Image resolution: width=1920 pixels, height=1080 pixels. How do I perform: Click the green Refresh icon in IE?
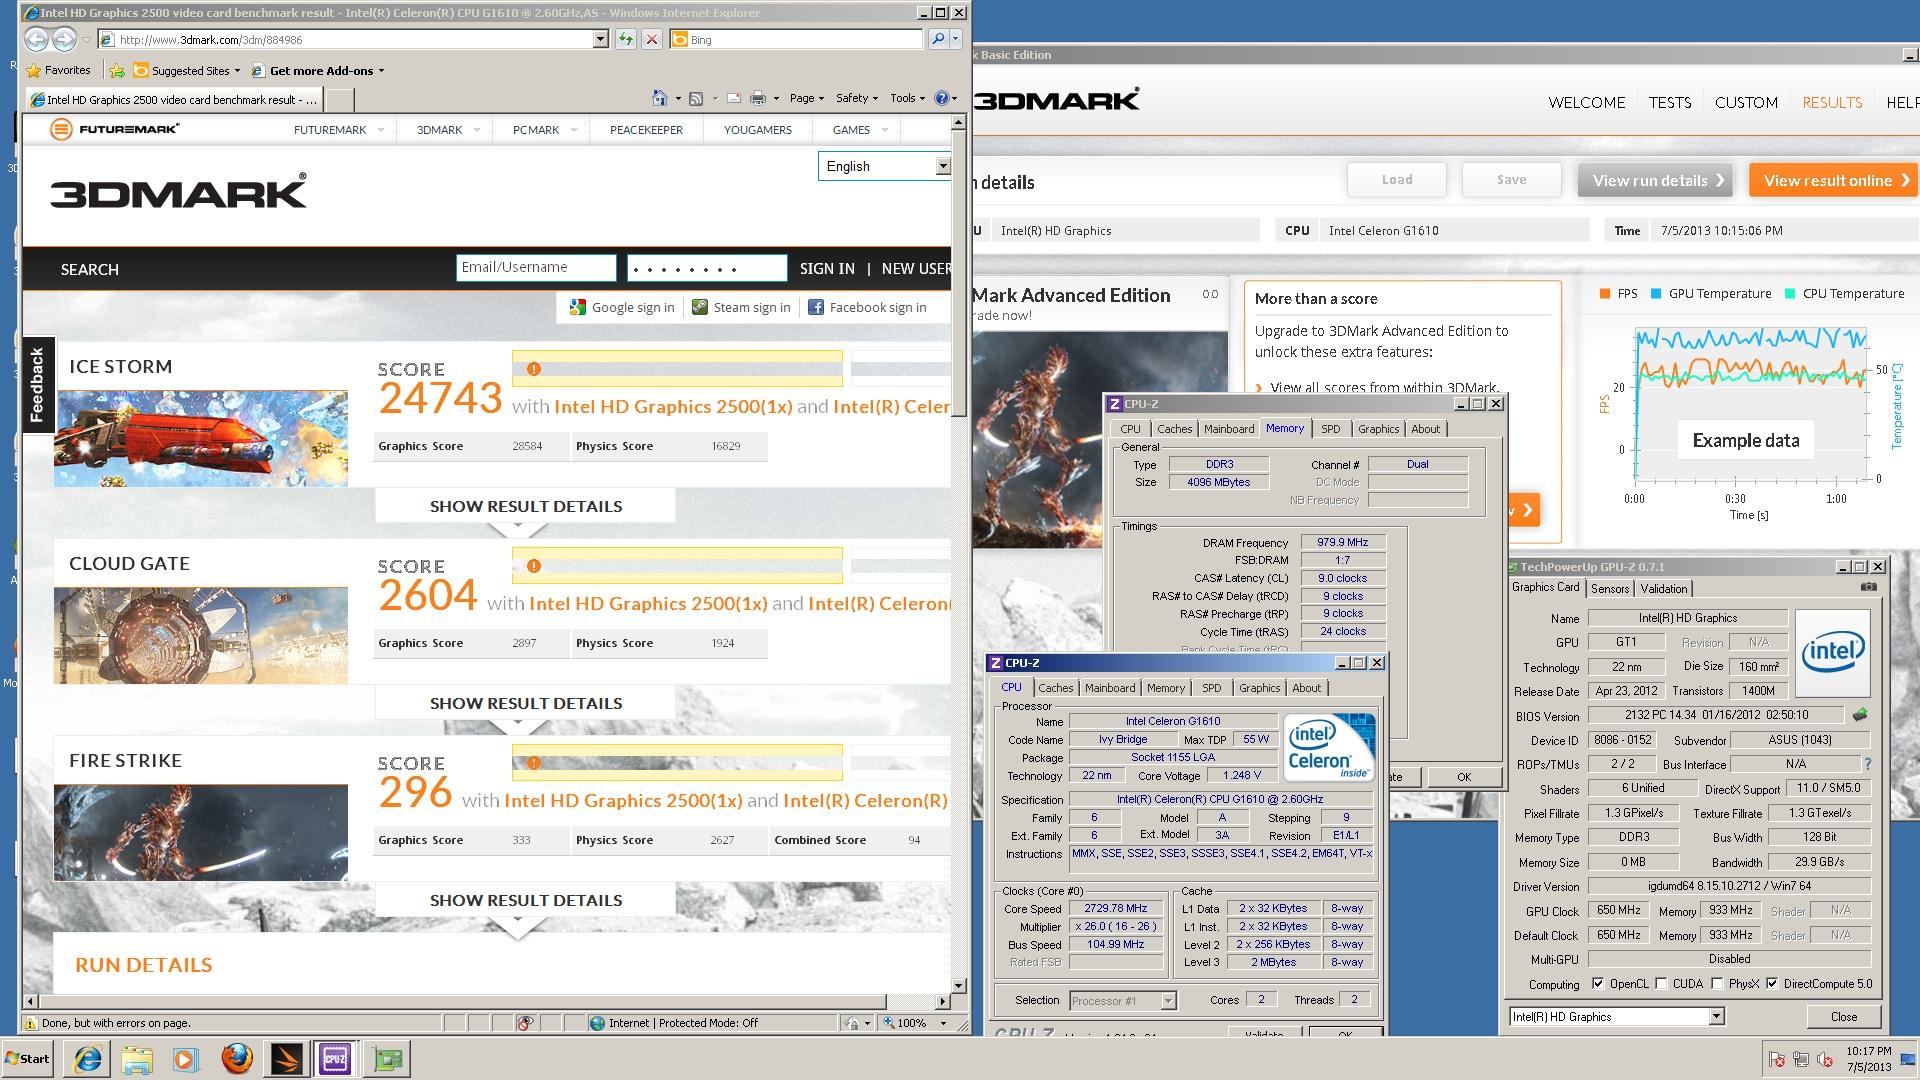626,39
